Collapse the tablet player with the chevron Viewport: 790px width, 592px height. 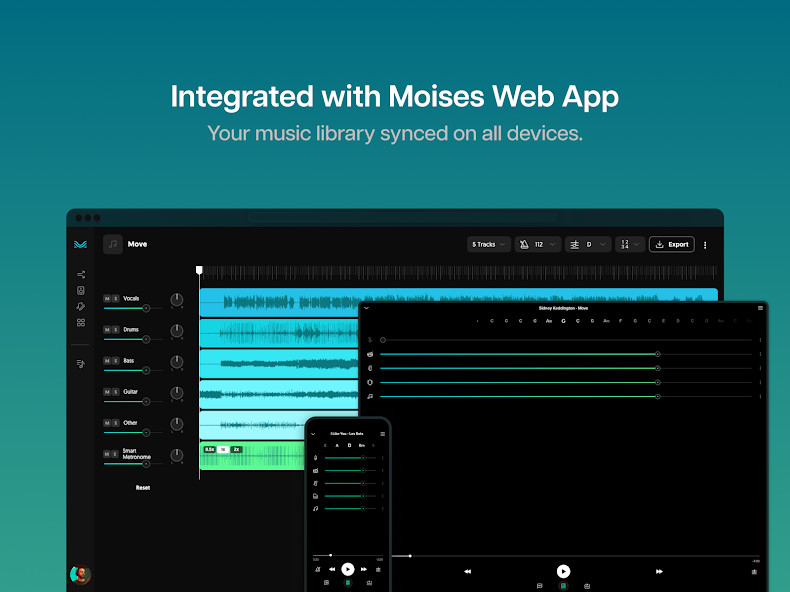tap(366, 308)
